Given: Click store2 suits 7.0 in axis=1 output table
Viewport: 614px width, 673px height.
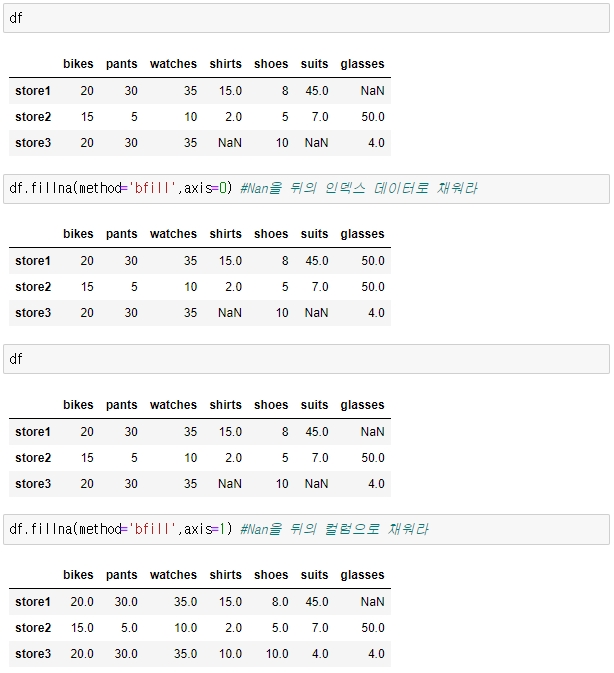Looking at the screenshot, I should point(320,628).
